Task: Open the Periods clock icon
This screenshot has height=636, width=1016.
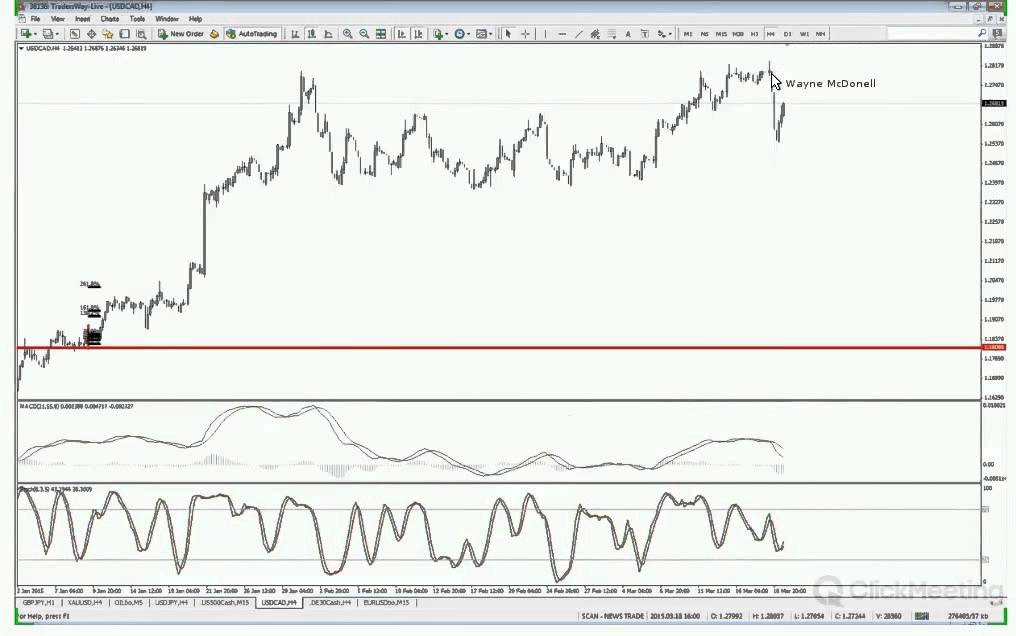Action: click(x=459, y=34)
